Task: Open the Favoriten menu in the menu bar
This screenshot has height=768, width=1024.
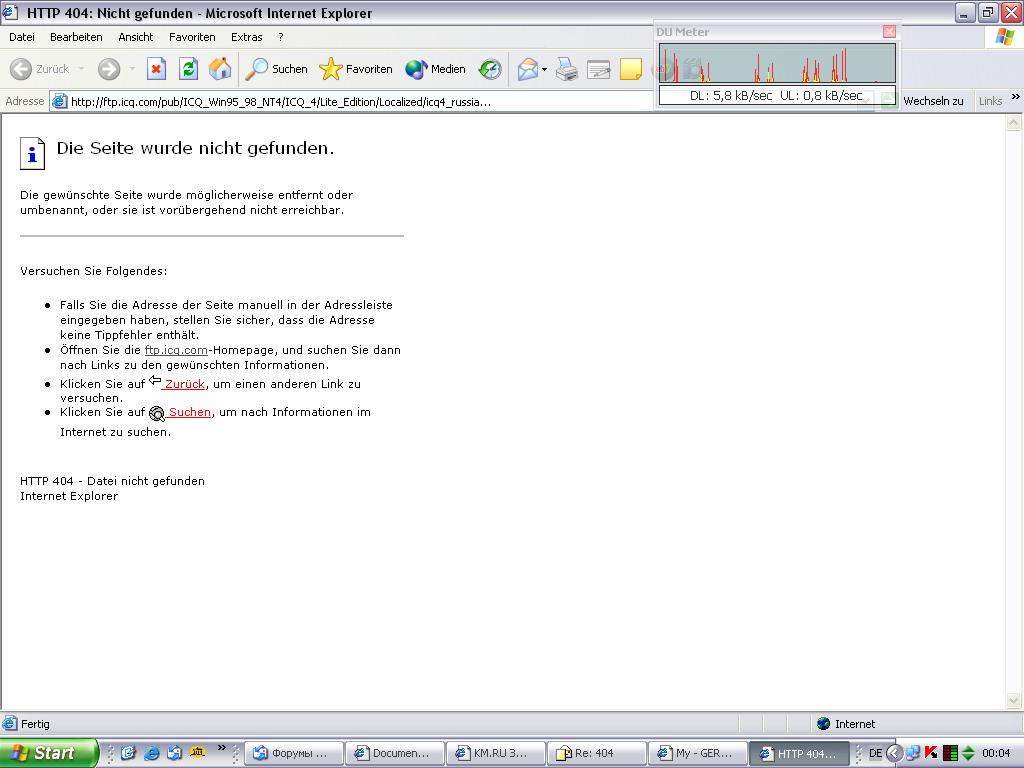Action: tap(192, 37)
